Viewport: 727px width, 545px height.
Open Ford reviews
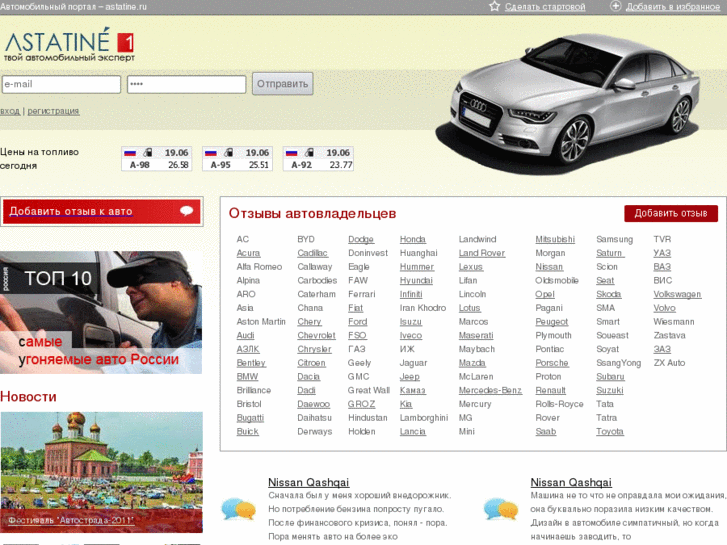pos(357,322)
